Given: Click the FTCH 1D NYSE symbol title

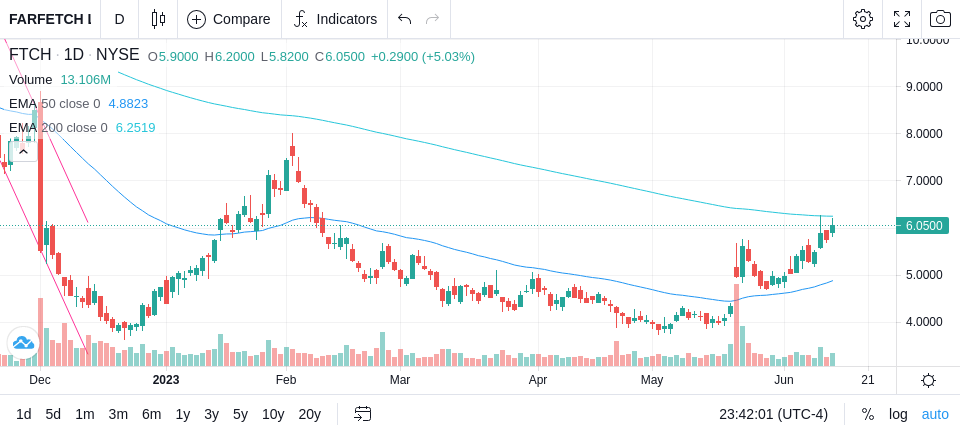Looking at the screenshot, I should point(74,55).
